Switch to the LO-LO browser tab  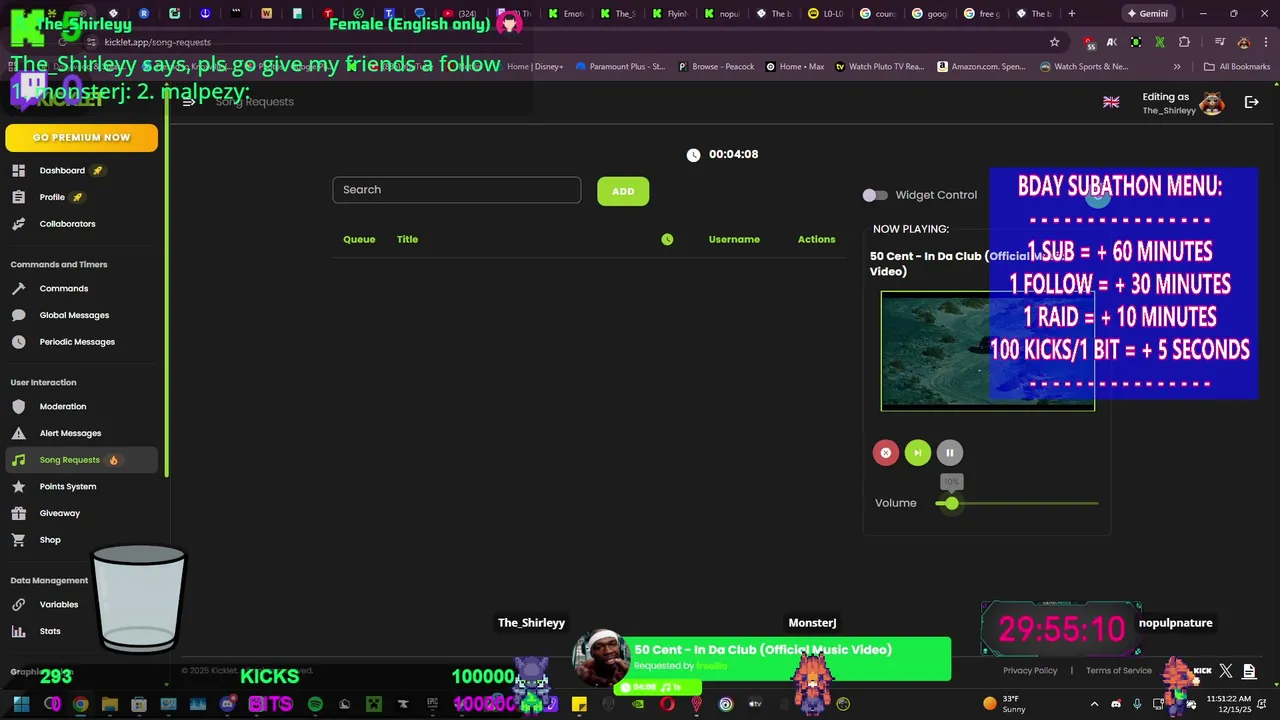coord(826,14)
